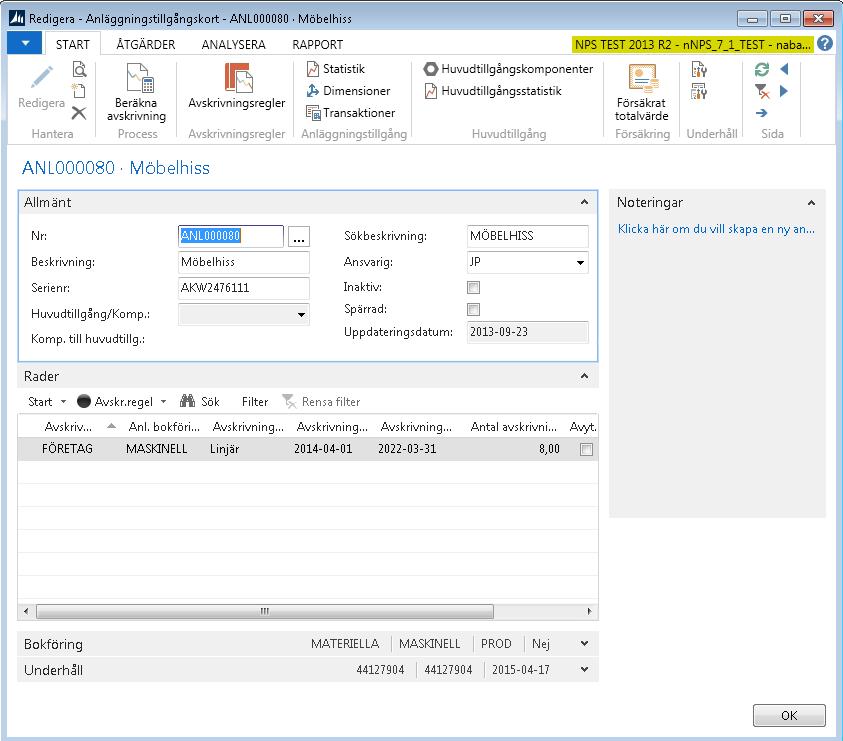Image resolution: width=843 pixels, height=741 pixels.
Task: Select the MASKINELL cell in rows table
Action: pos(156,449)
